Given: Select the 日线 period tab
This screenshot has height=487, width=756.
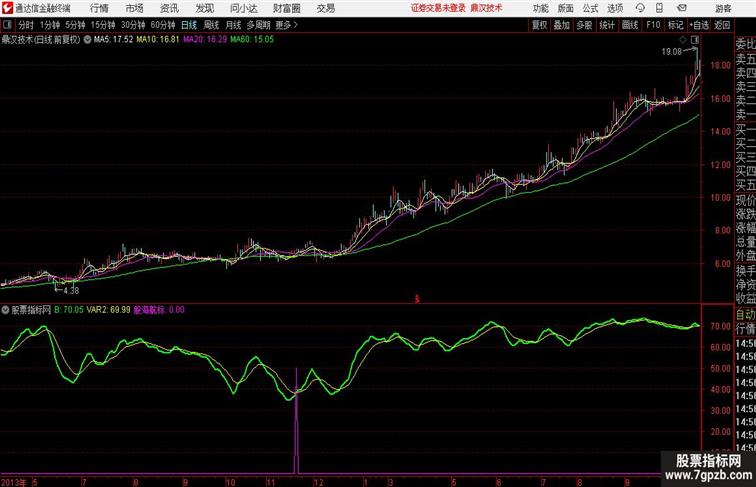Looking at the screenshot, I should tap(189, 25).
